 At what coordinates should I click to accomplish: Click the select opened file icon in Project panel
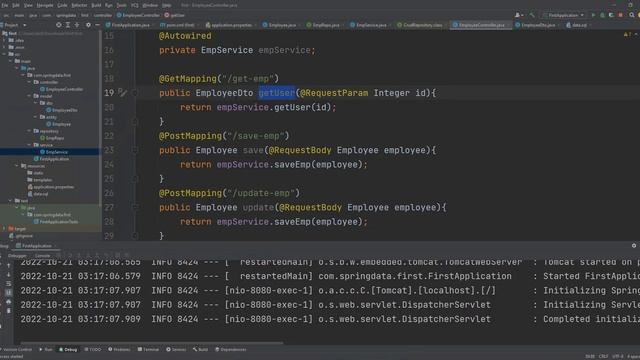(59, 25)
